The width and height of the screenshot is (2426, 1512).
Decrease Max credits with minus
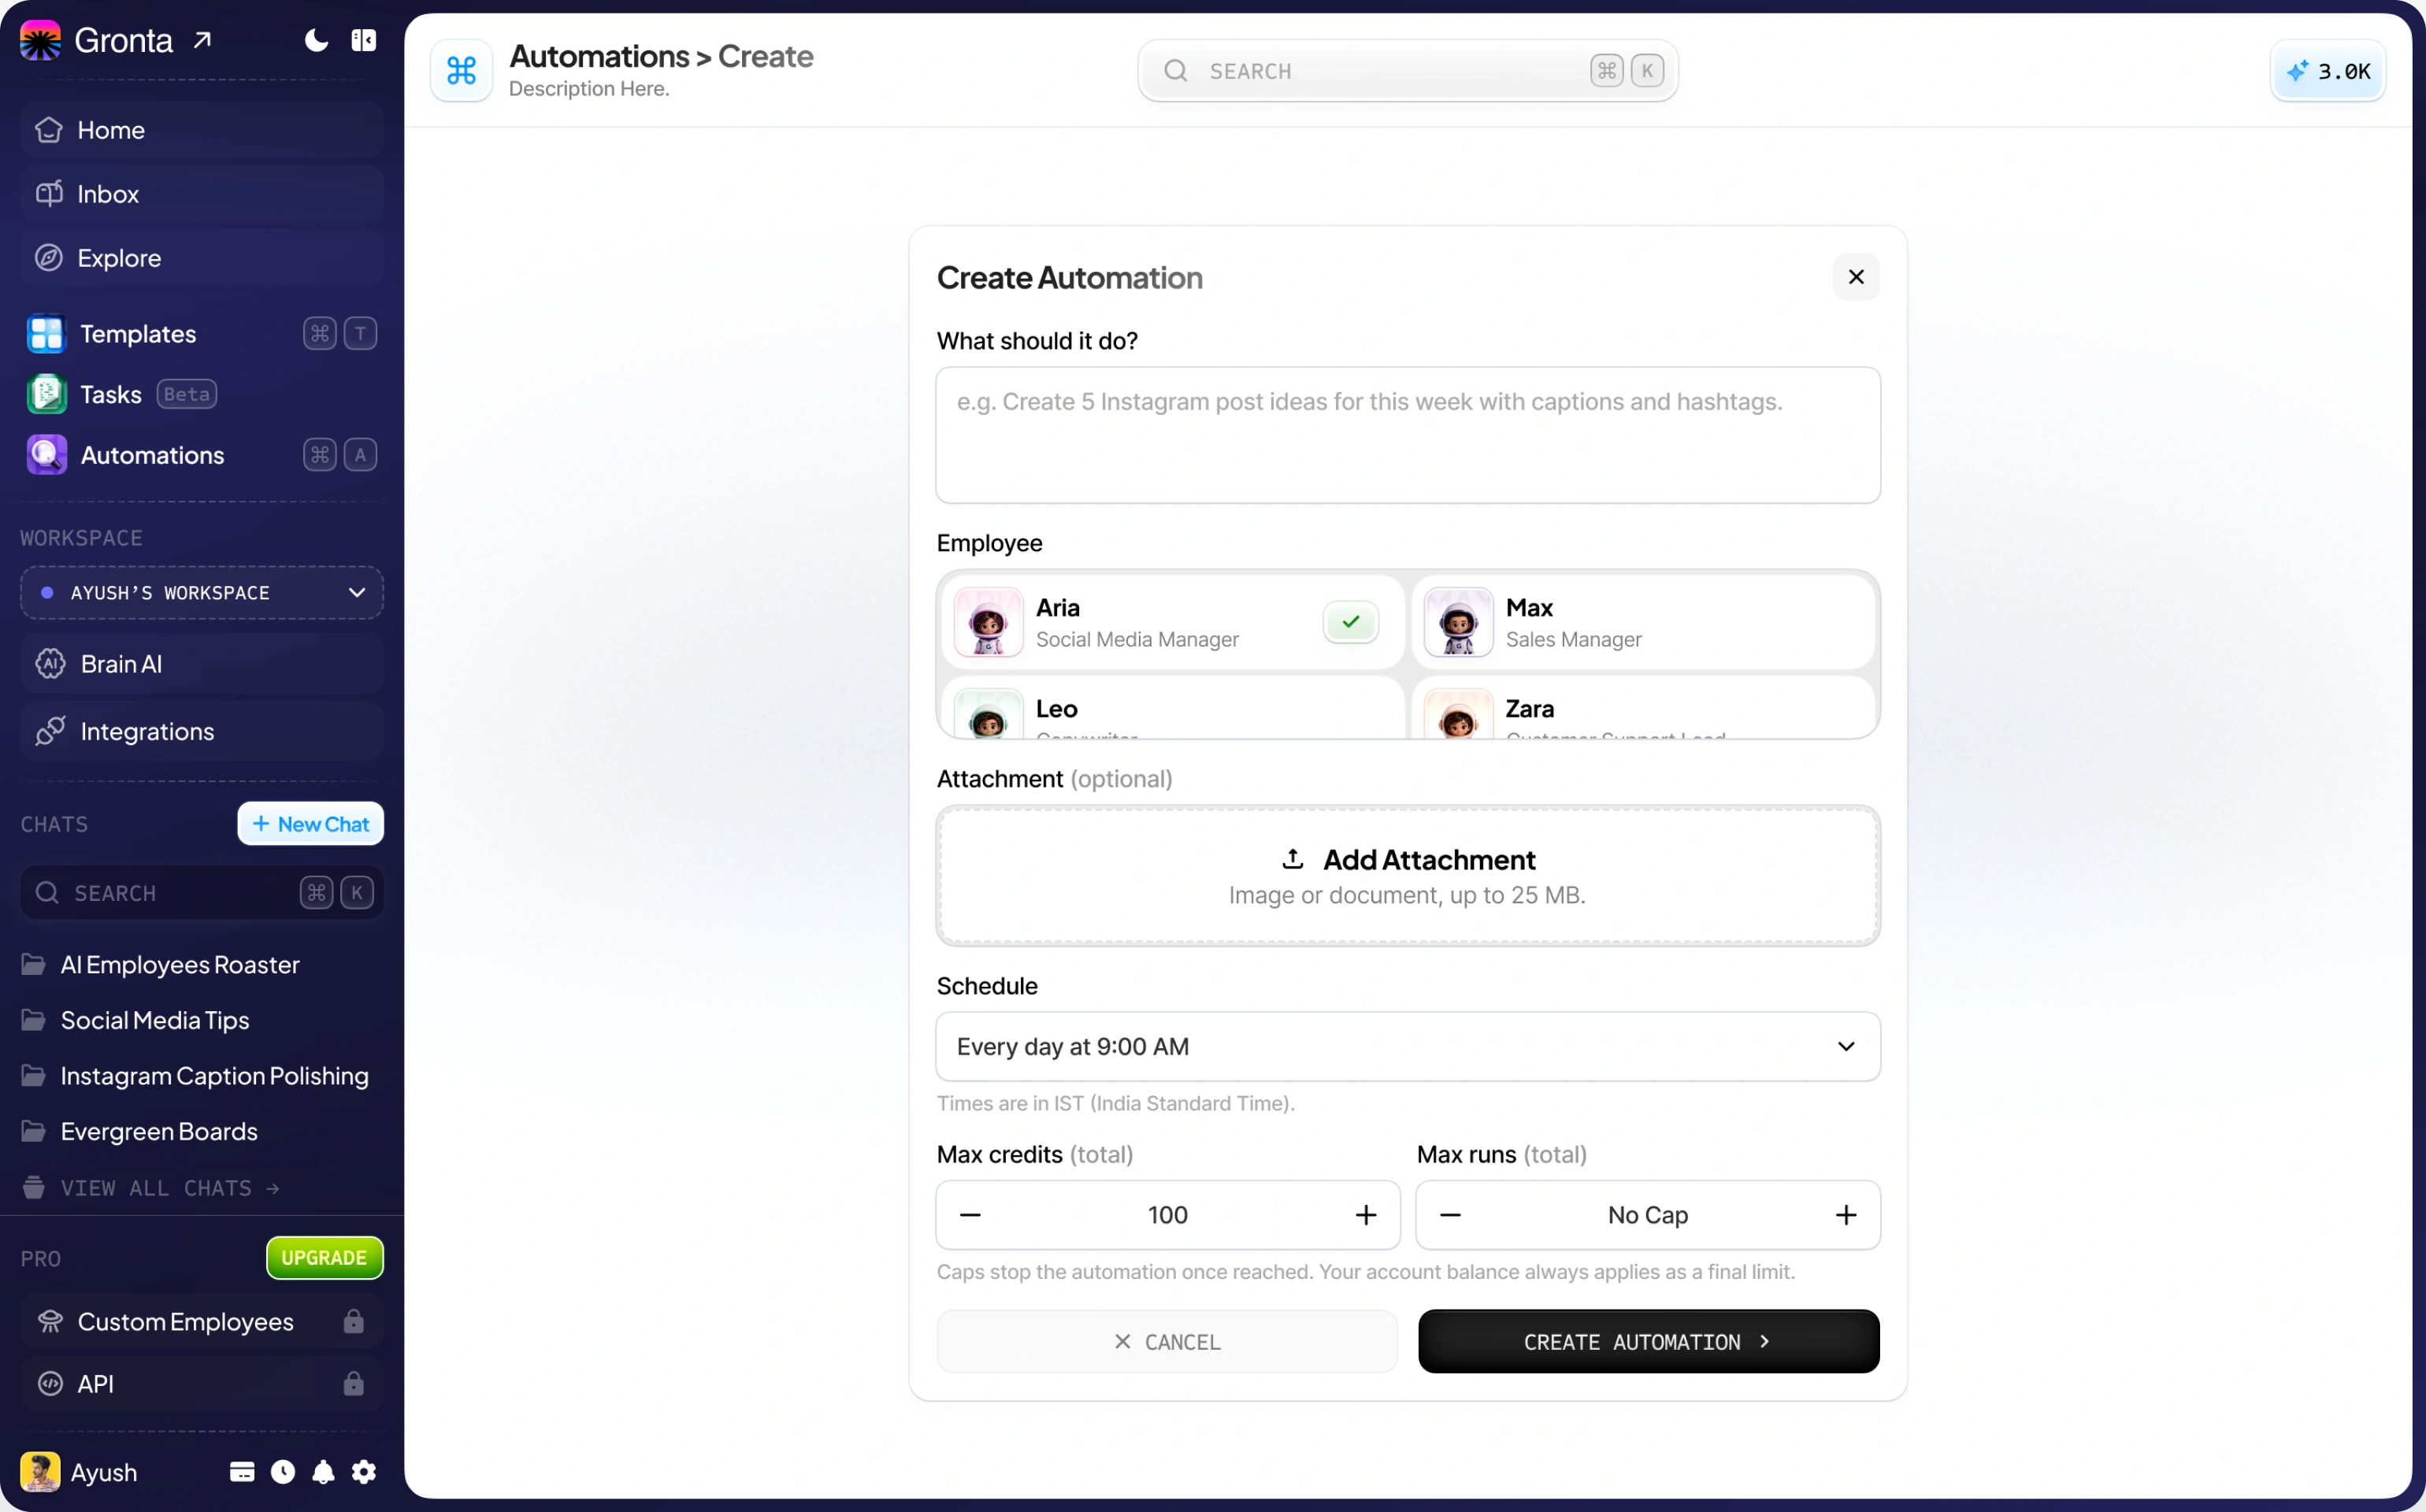click(x=970, y=1216)
